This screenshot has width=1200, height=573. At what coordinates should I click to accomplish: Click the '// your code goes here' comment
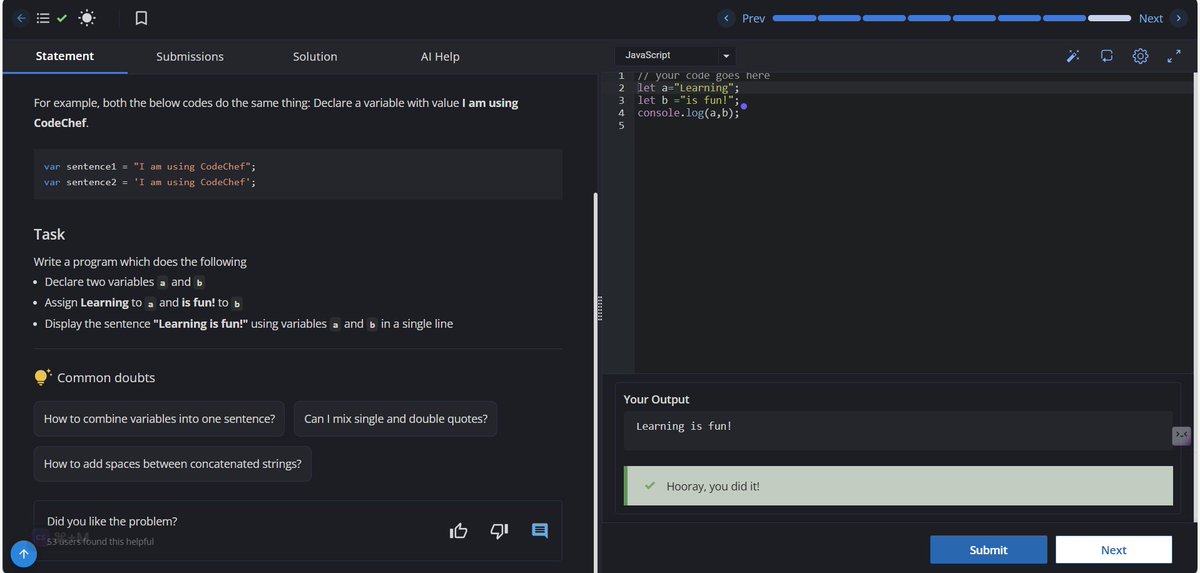tap(704, 76)
